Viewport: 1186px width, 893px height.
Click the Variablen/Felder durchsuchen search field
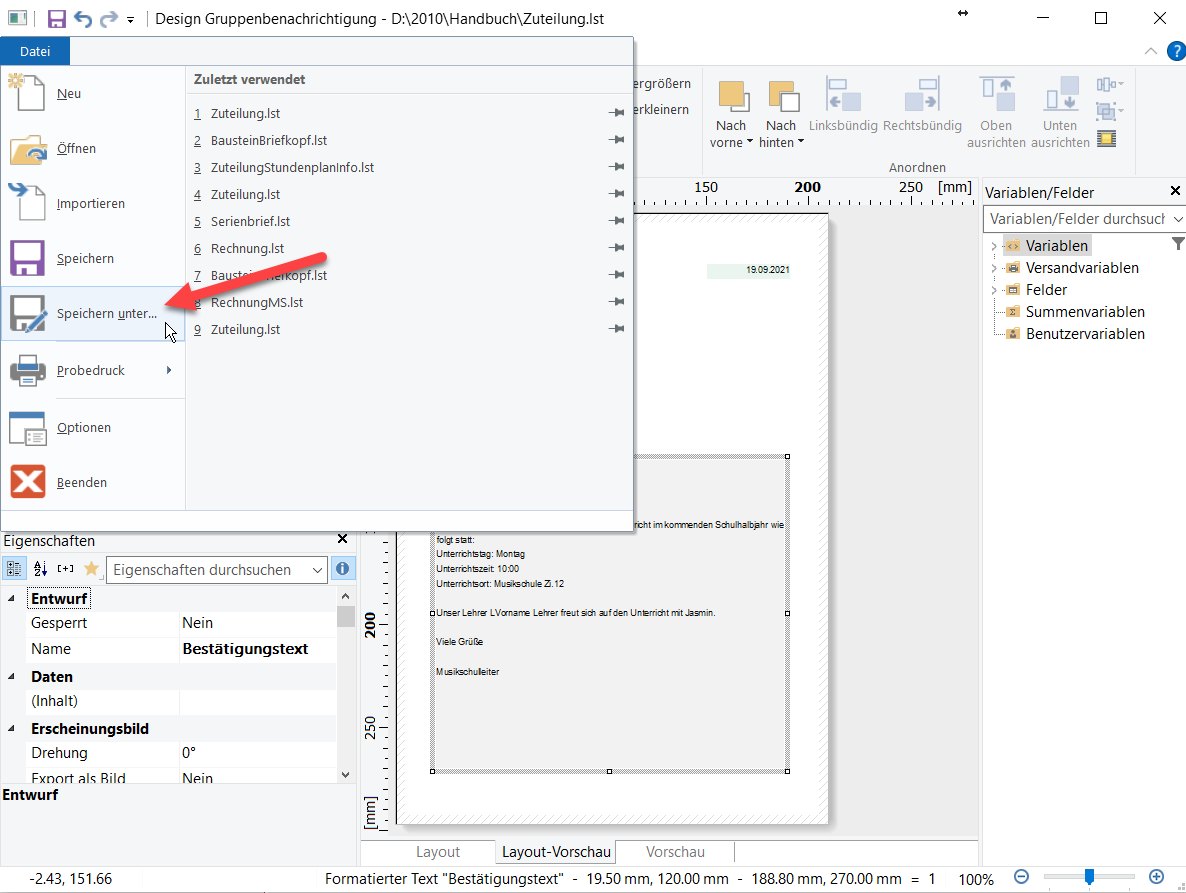(x=1076, y=218)
